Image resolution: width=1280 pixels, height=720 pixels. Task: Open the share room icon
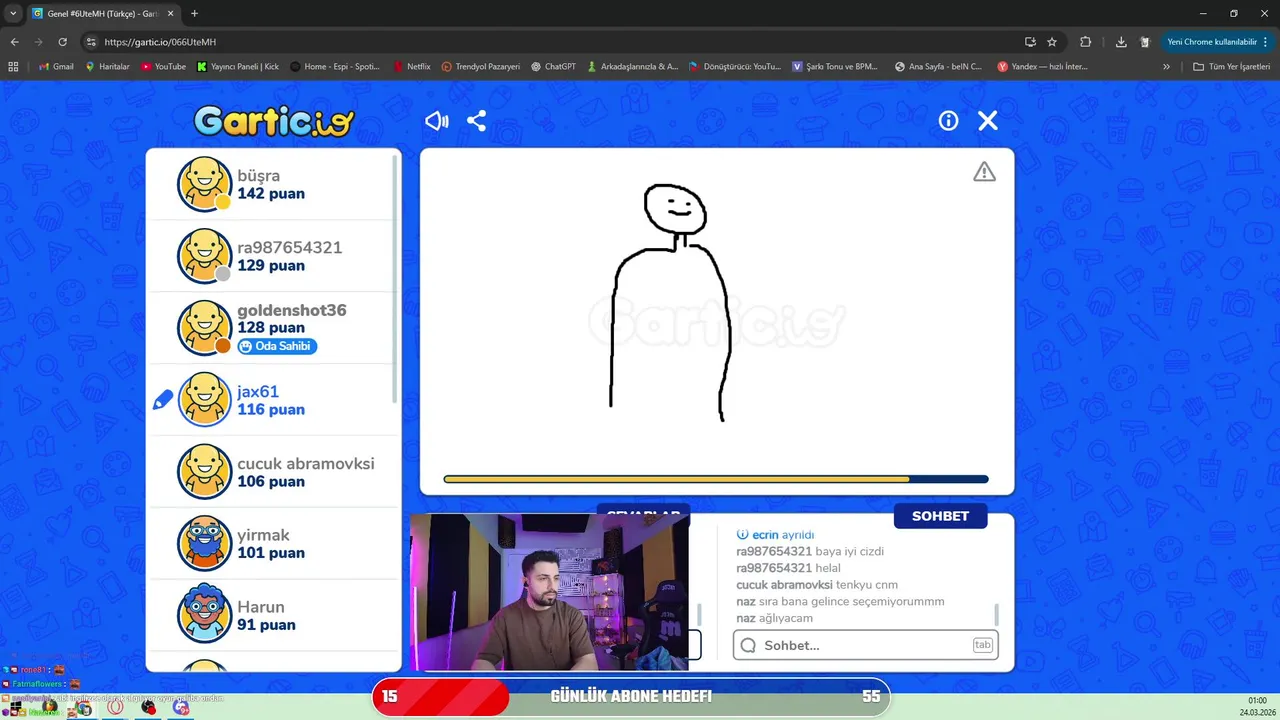(477, 121)
